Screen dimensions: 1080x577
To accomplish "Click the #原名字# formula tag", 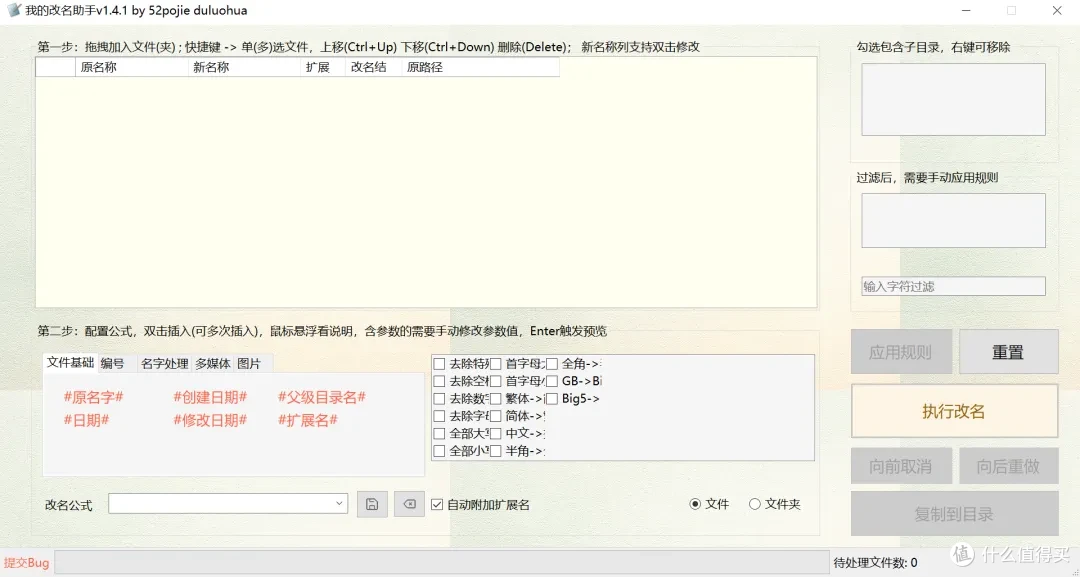I will point(93,397).
